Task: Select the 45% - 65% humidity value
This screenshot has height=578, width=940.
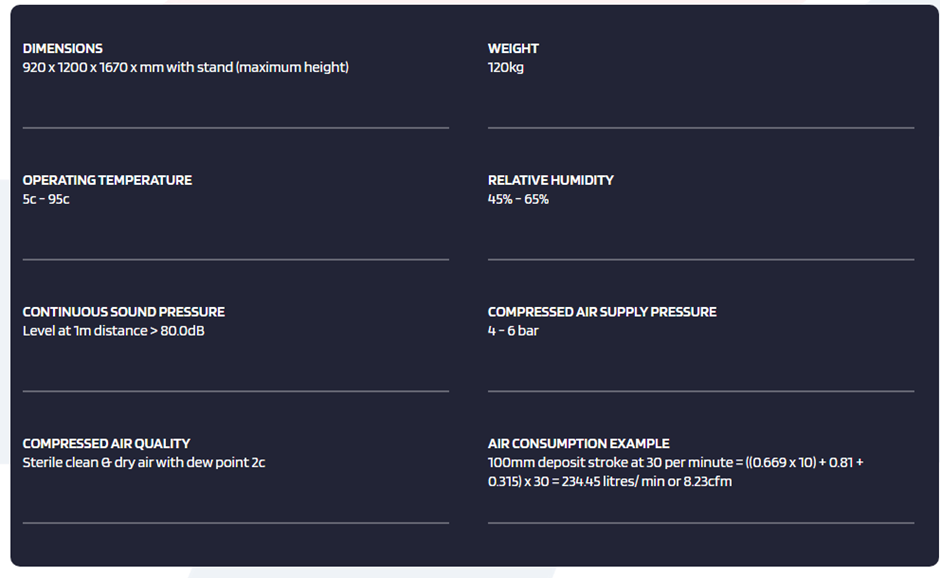Action: click(x=519, y=199)
